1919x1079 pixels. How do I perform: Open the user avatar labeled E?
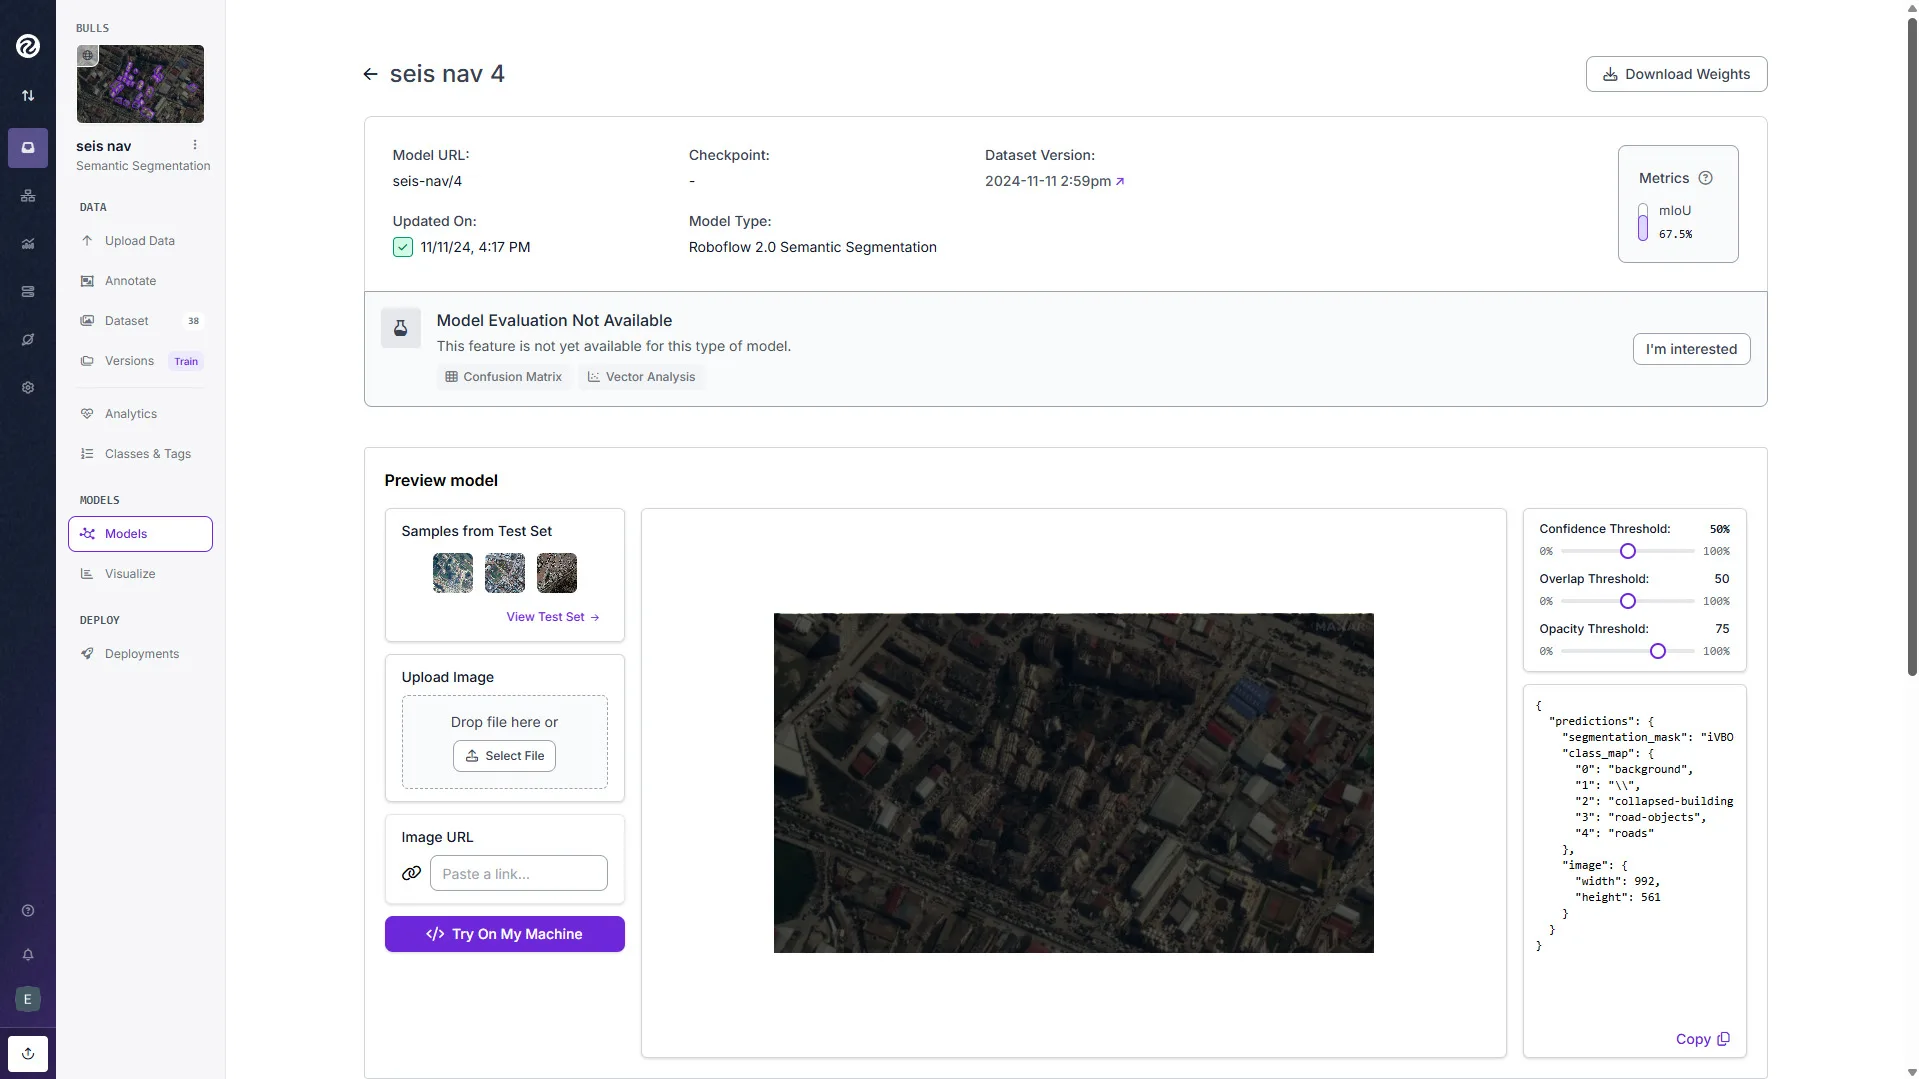point(28,999)
